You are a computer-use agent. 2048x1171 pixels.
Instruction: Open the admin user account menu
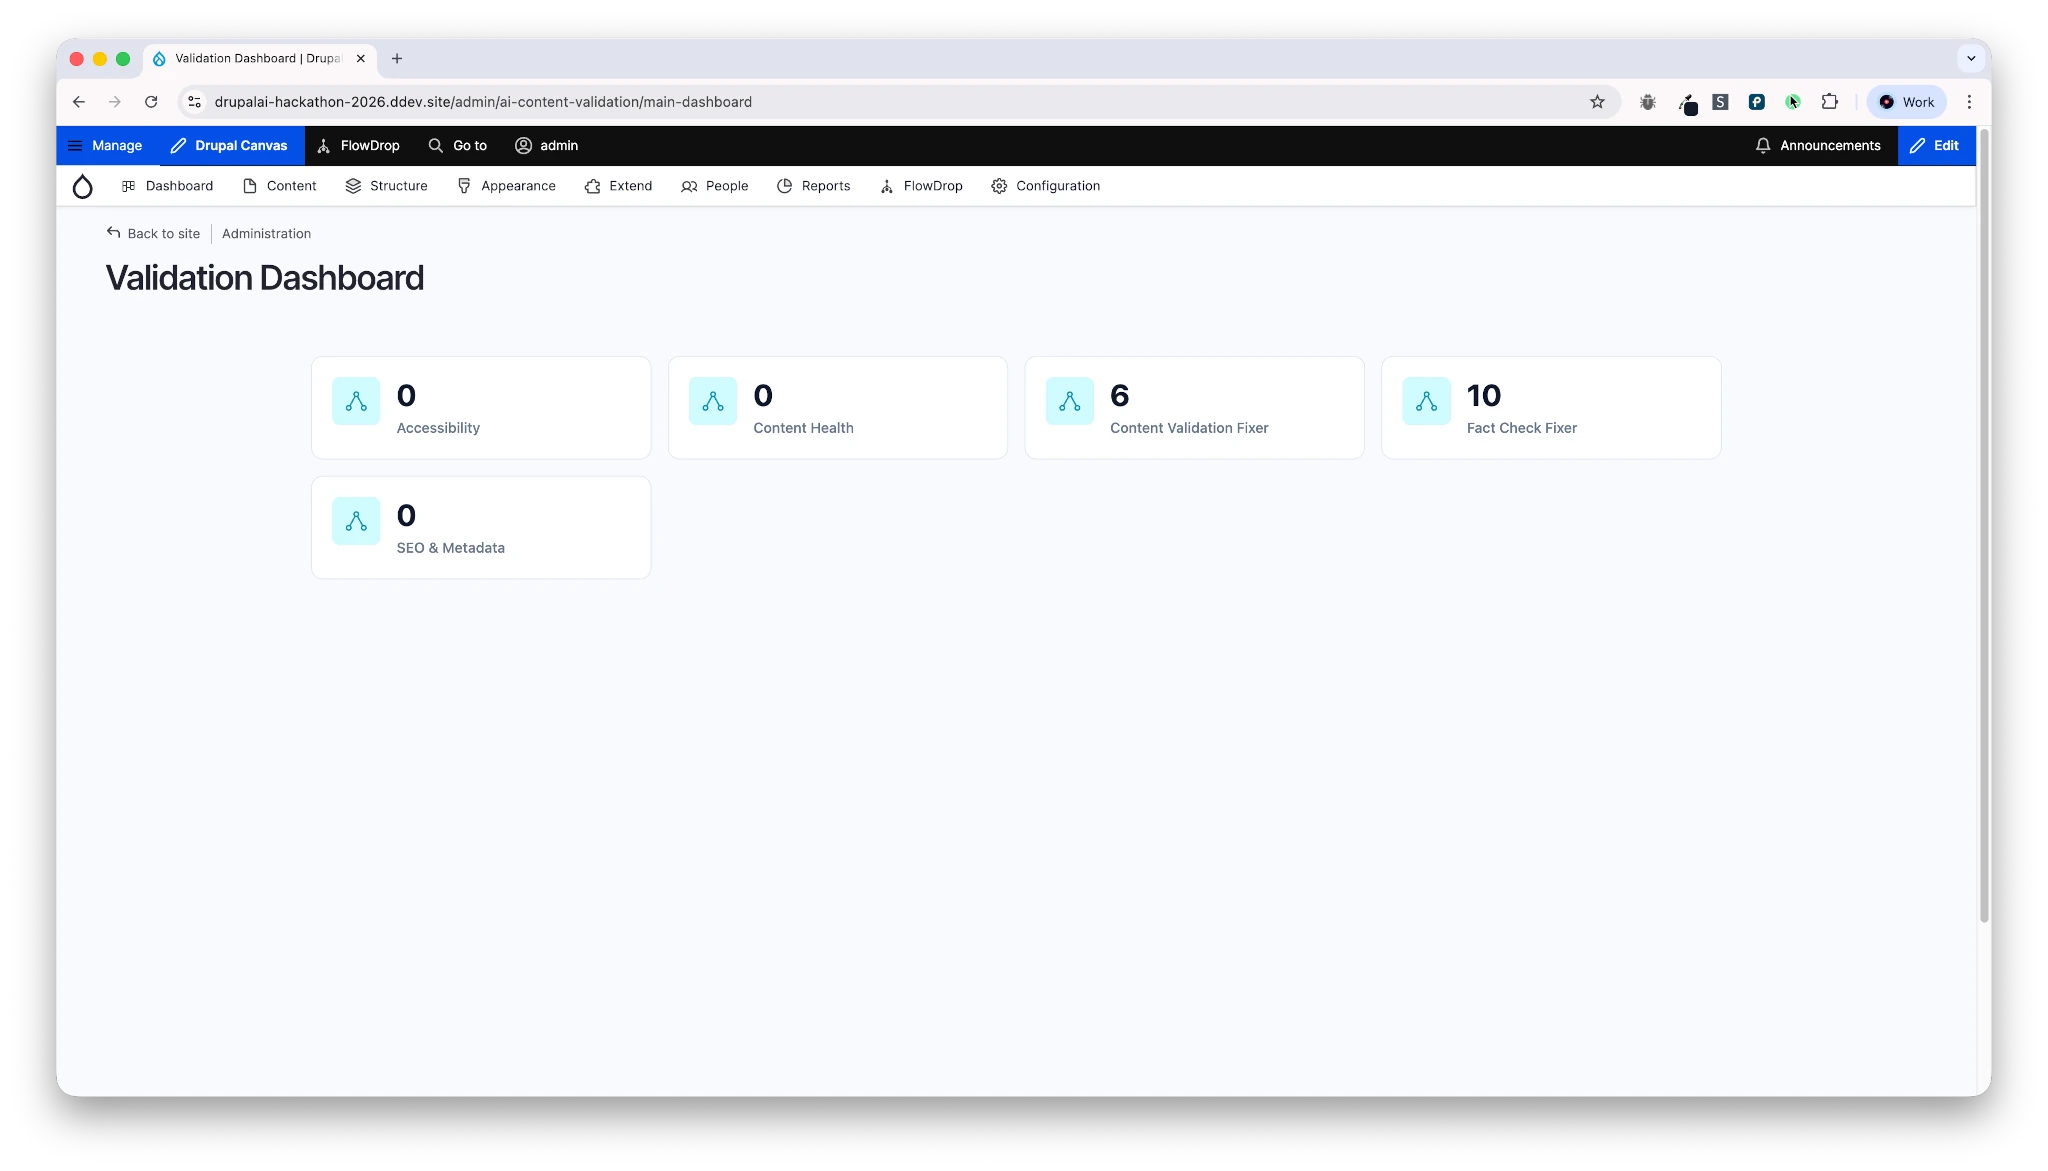tap(546, 146)
